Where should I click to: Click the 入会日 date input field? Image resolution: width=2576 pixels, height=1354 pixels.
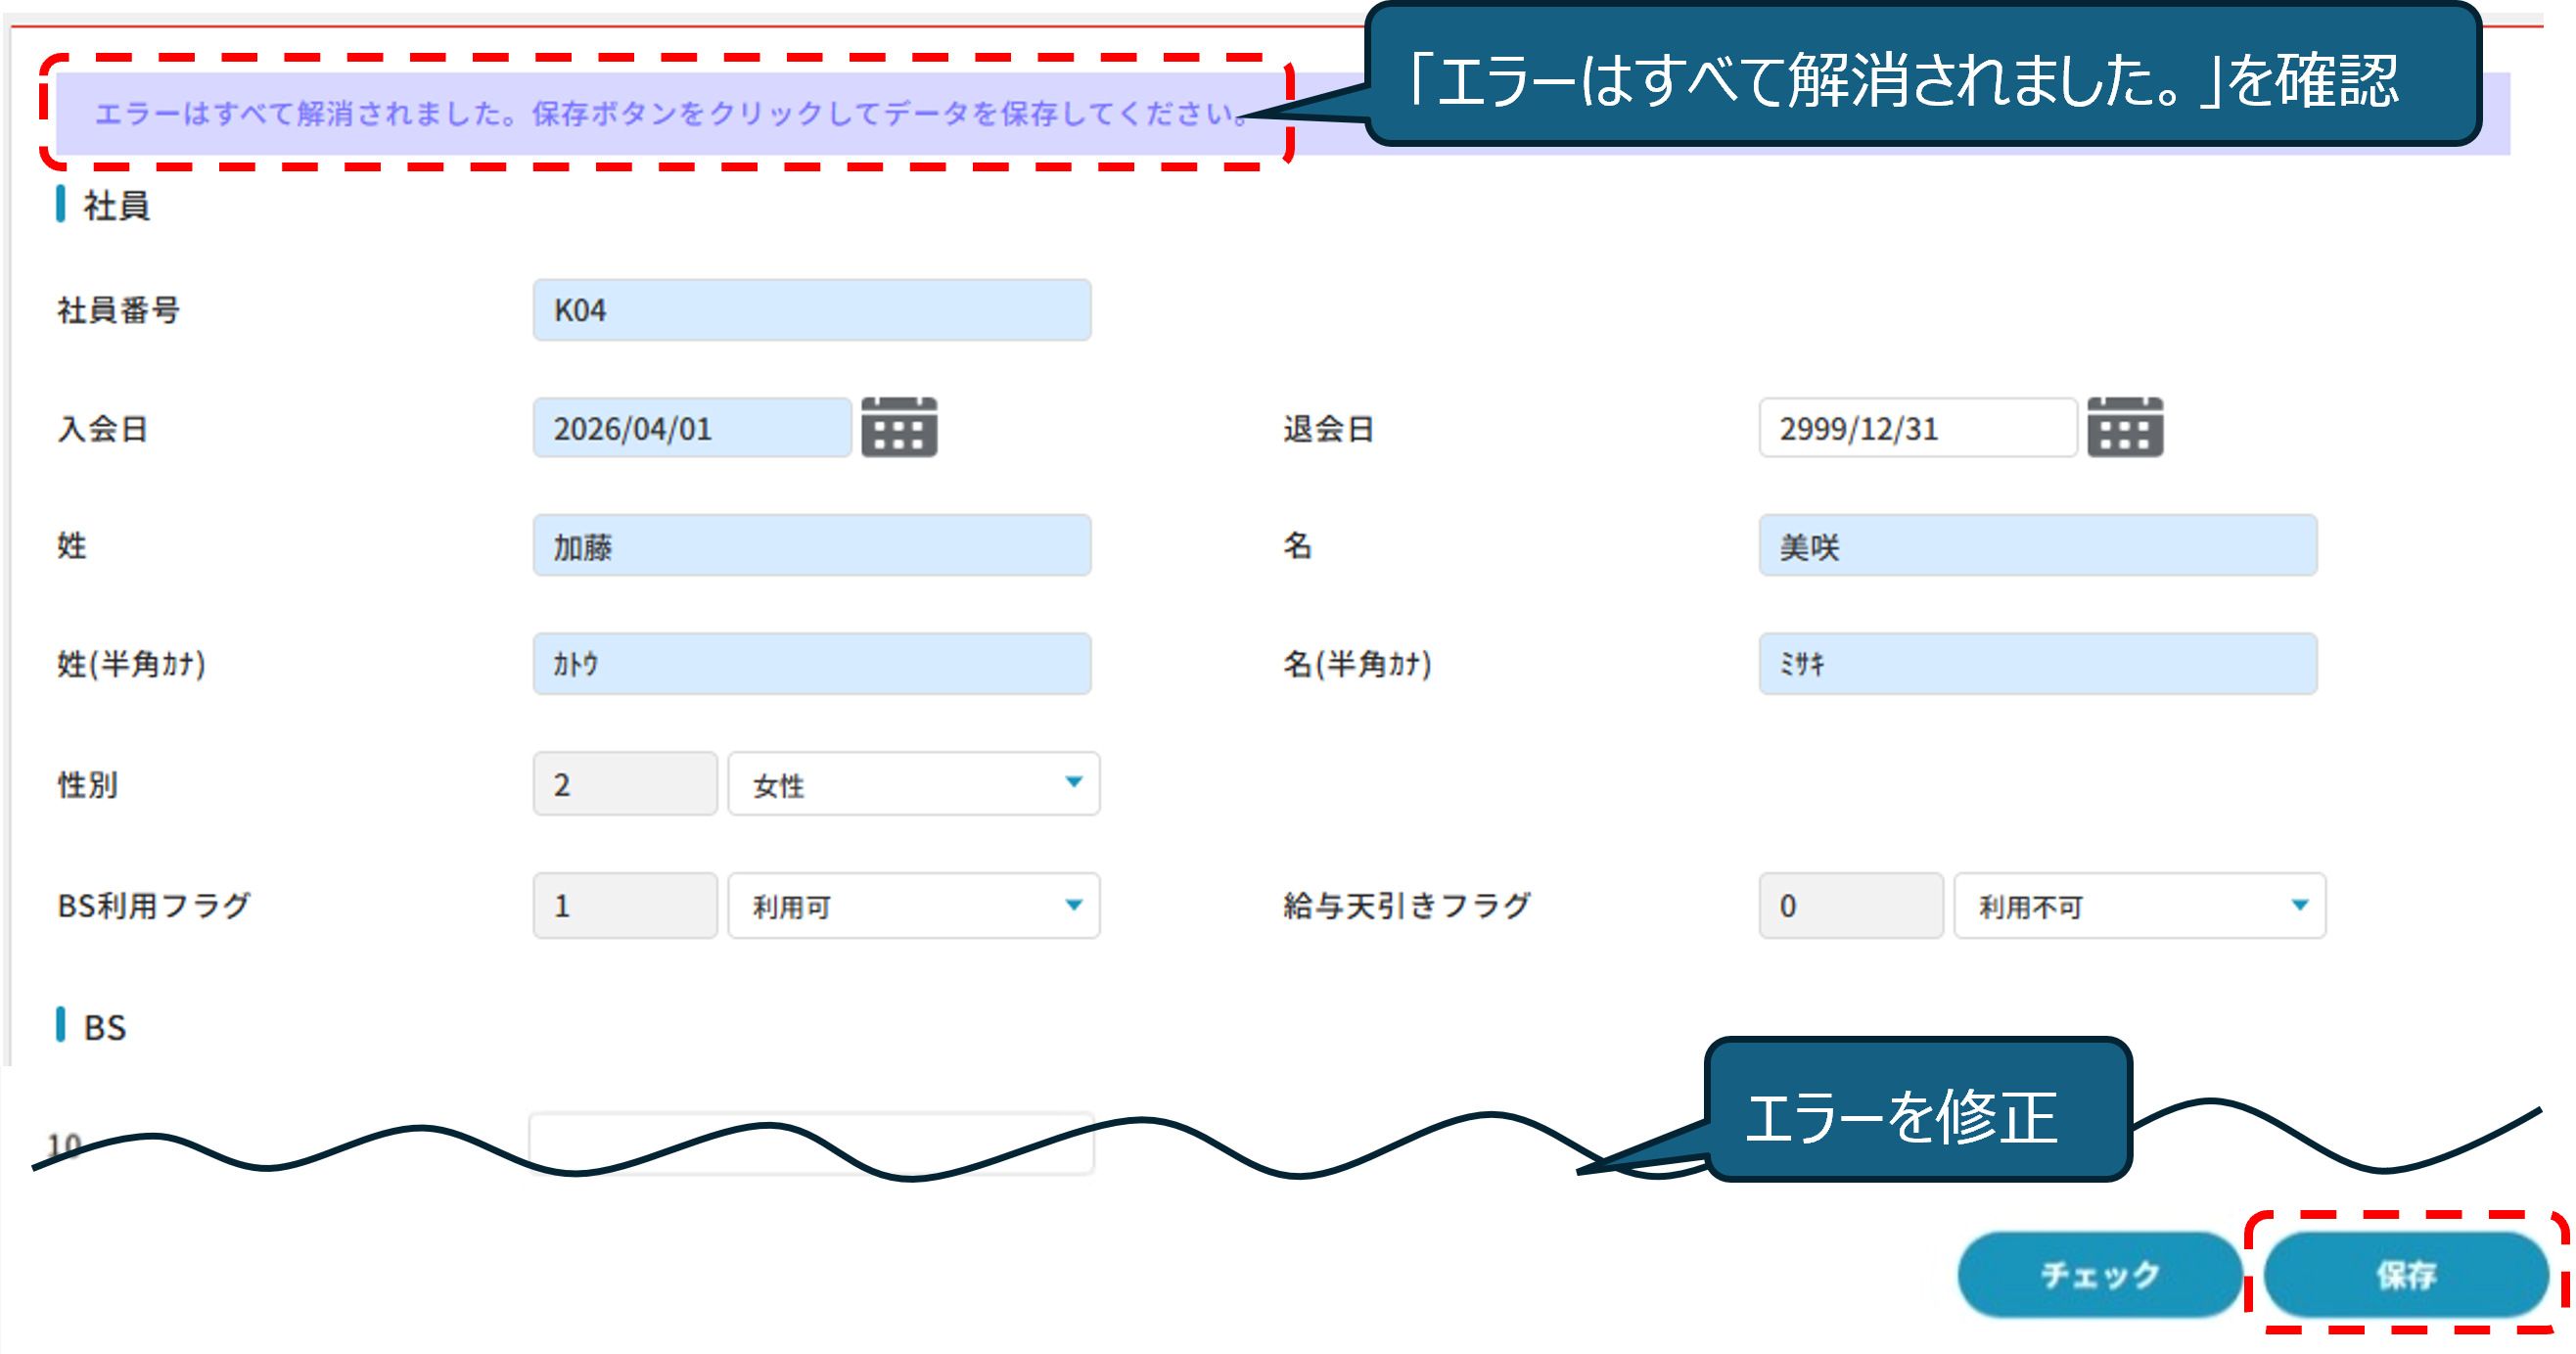click(691, 428)
